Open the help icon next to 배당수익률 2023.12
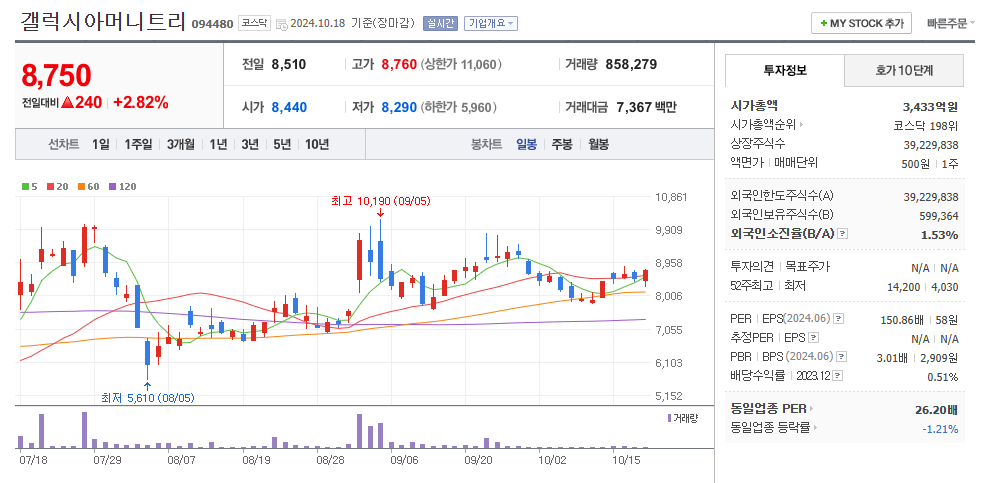This screenshot has height=483, width=992. tap(838, 376)
